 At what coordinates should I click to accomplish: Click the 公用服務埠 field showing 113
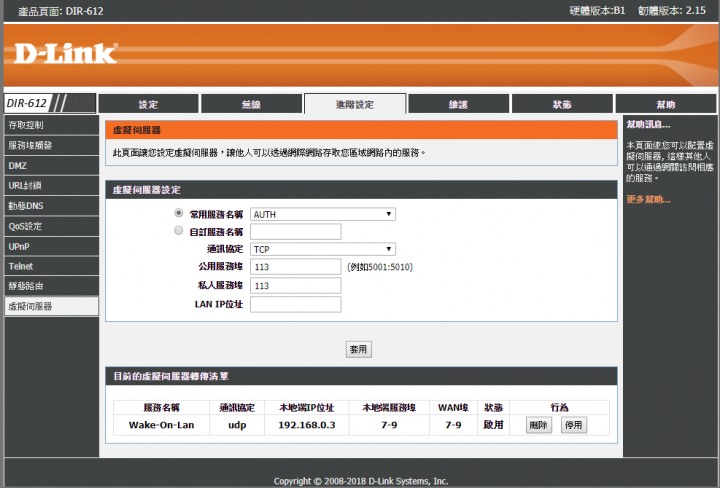pyautogui.click(x=296, y=267)
